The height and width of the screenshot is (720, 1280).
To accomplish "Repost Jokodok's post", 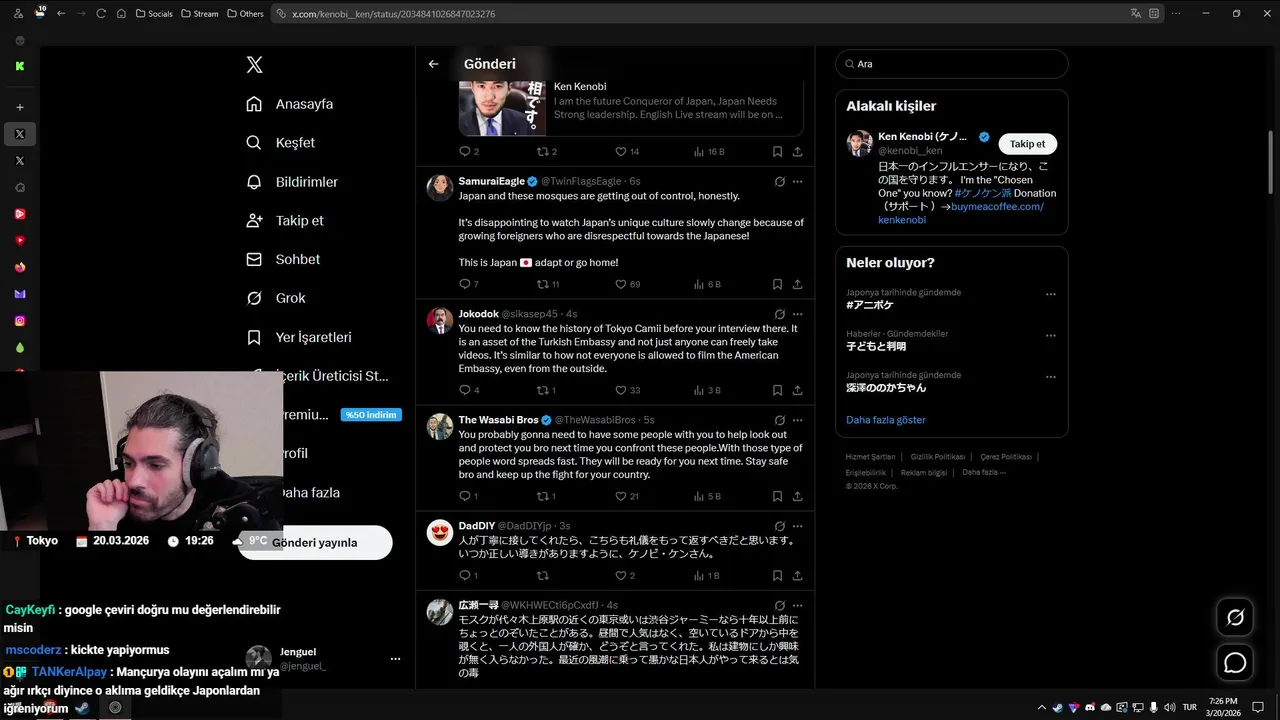I will [x=546, y=390].
